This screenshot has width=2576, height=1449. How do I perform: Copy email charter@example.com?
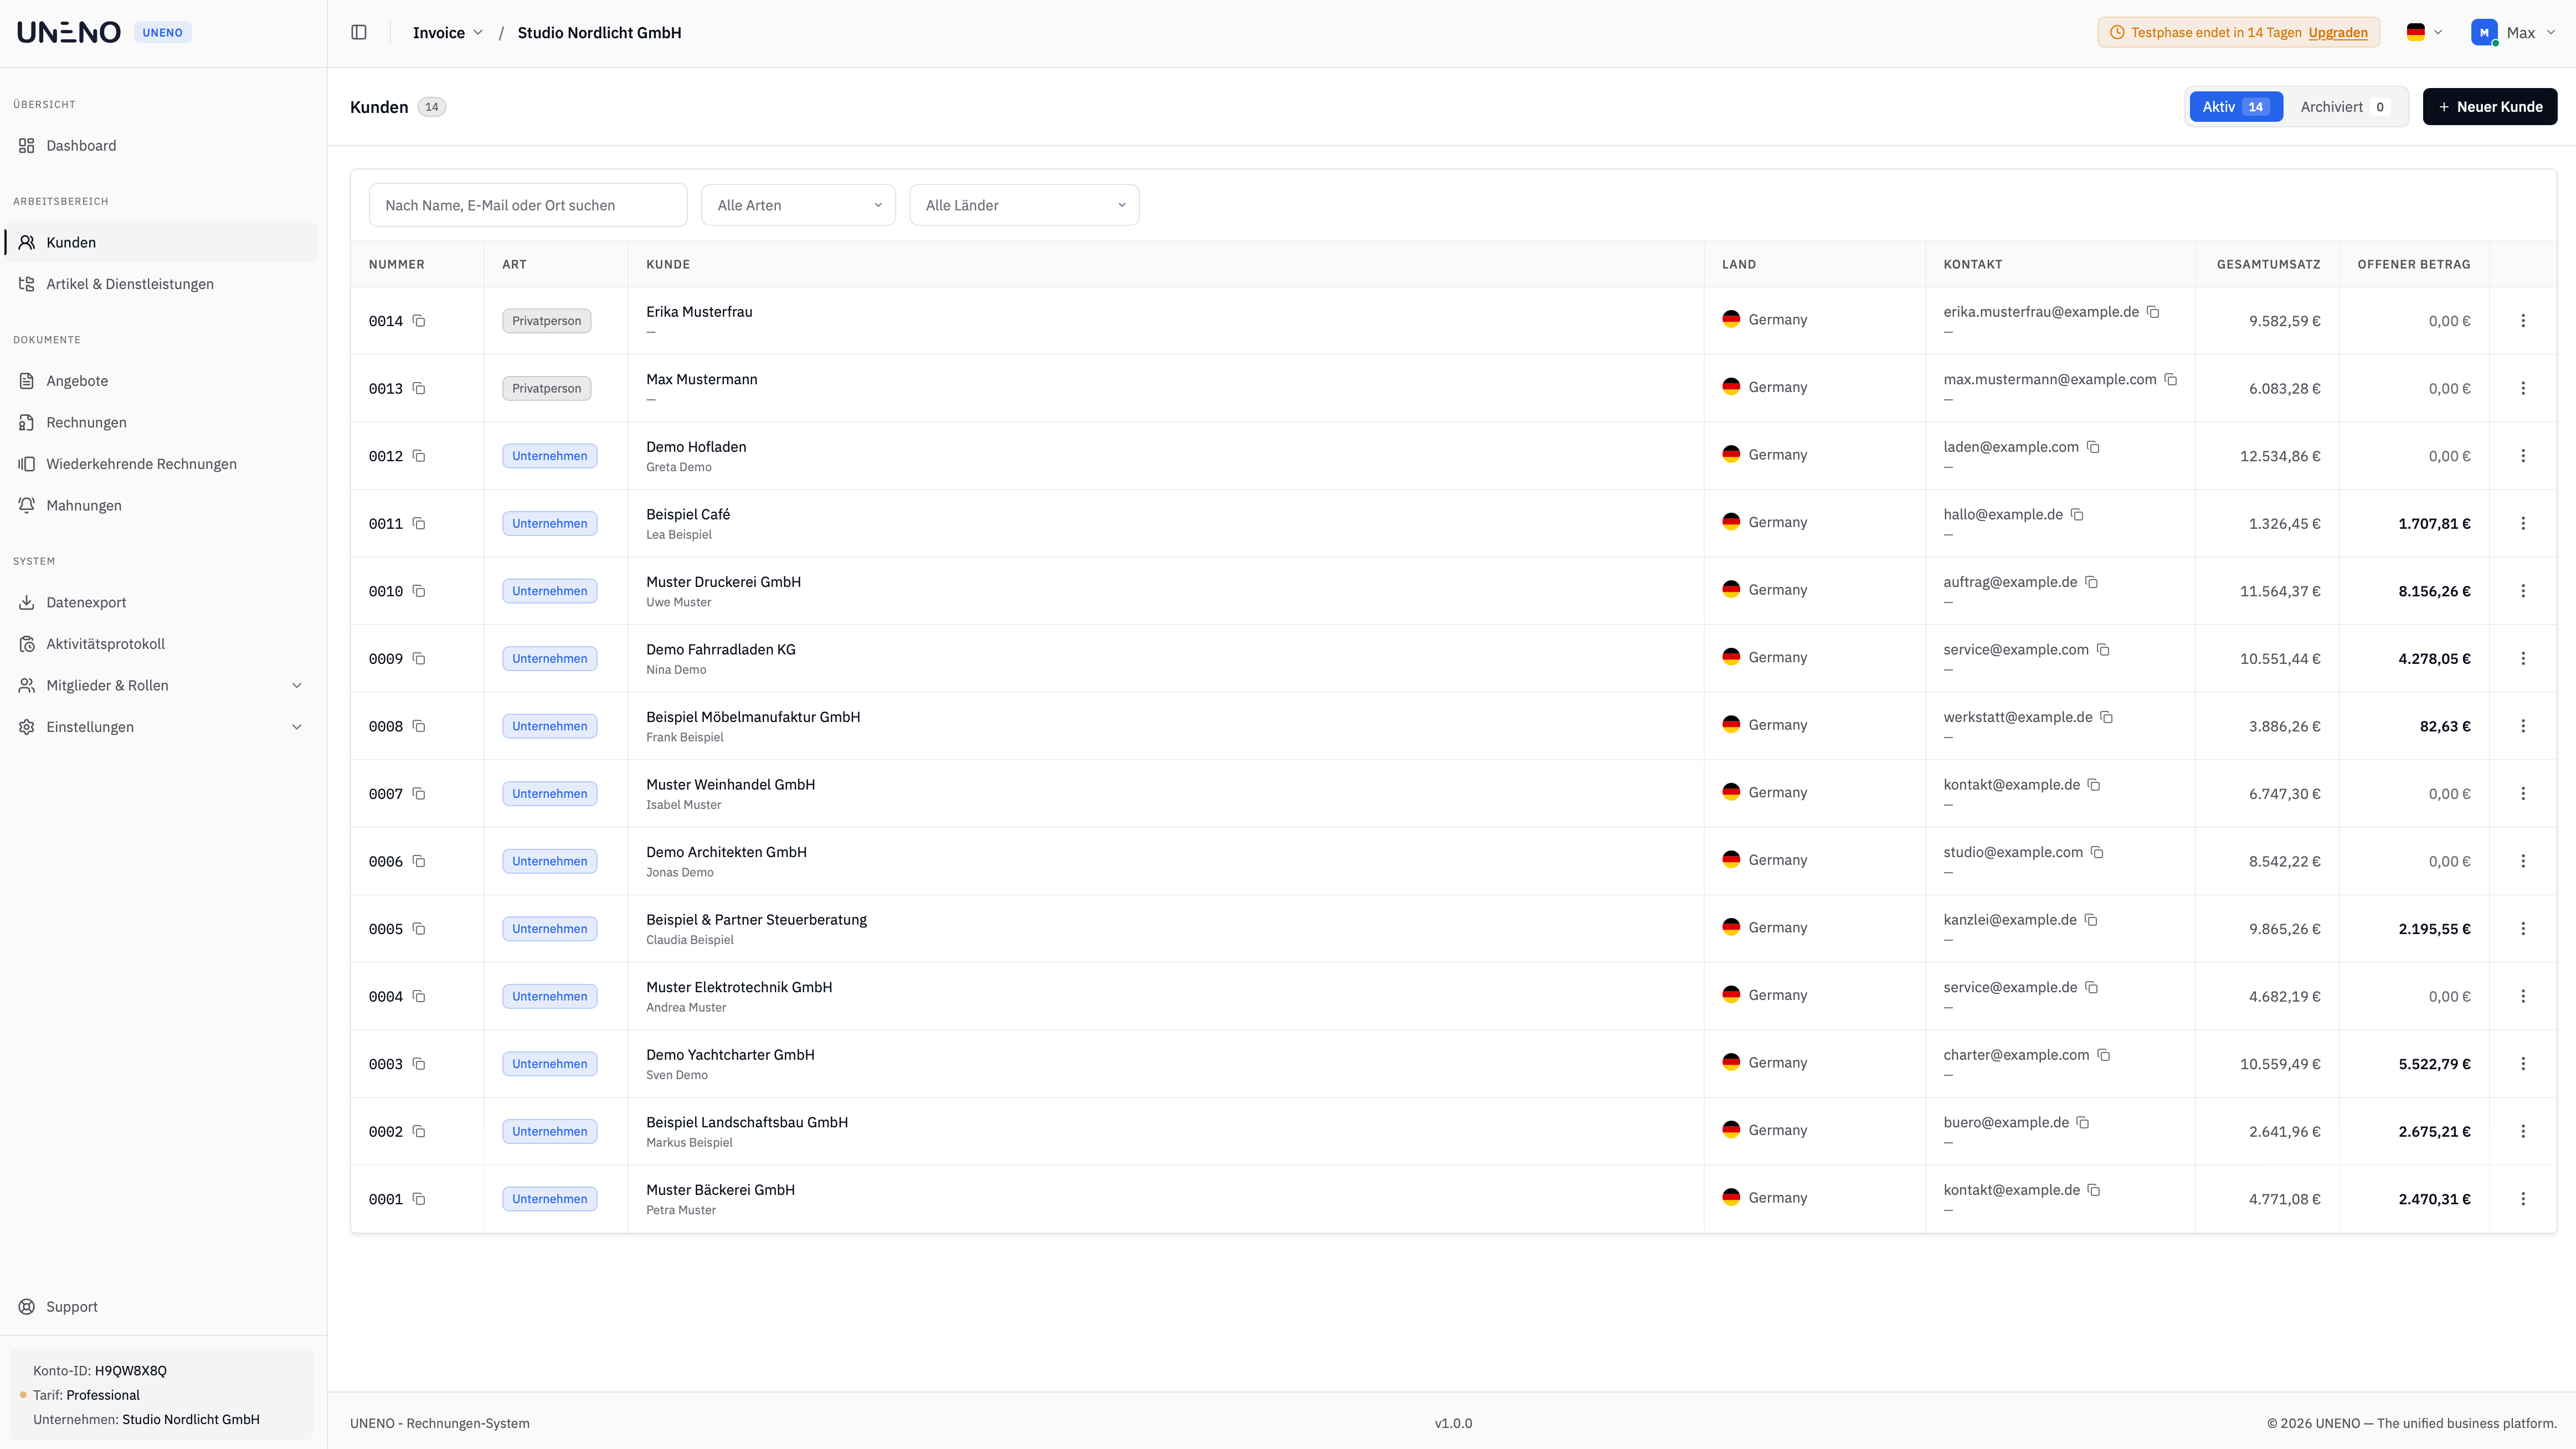coord(2103,1055)
